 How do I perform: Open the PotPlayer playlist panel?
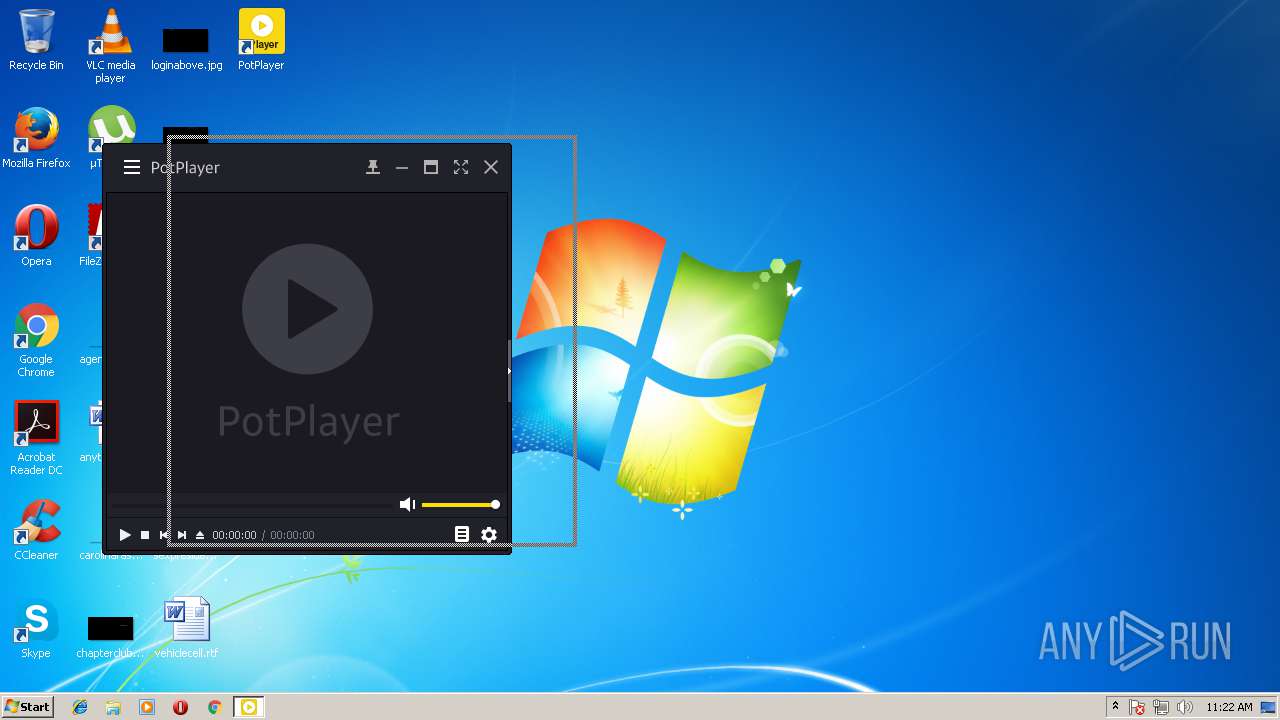pos(462,535)
